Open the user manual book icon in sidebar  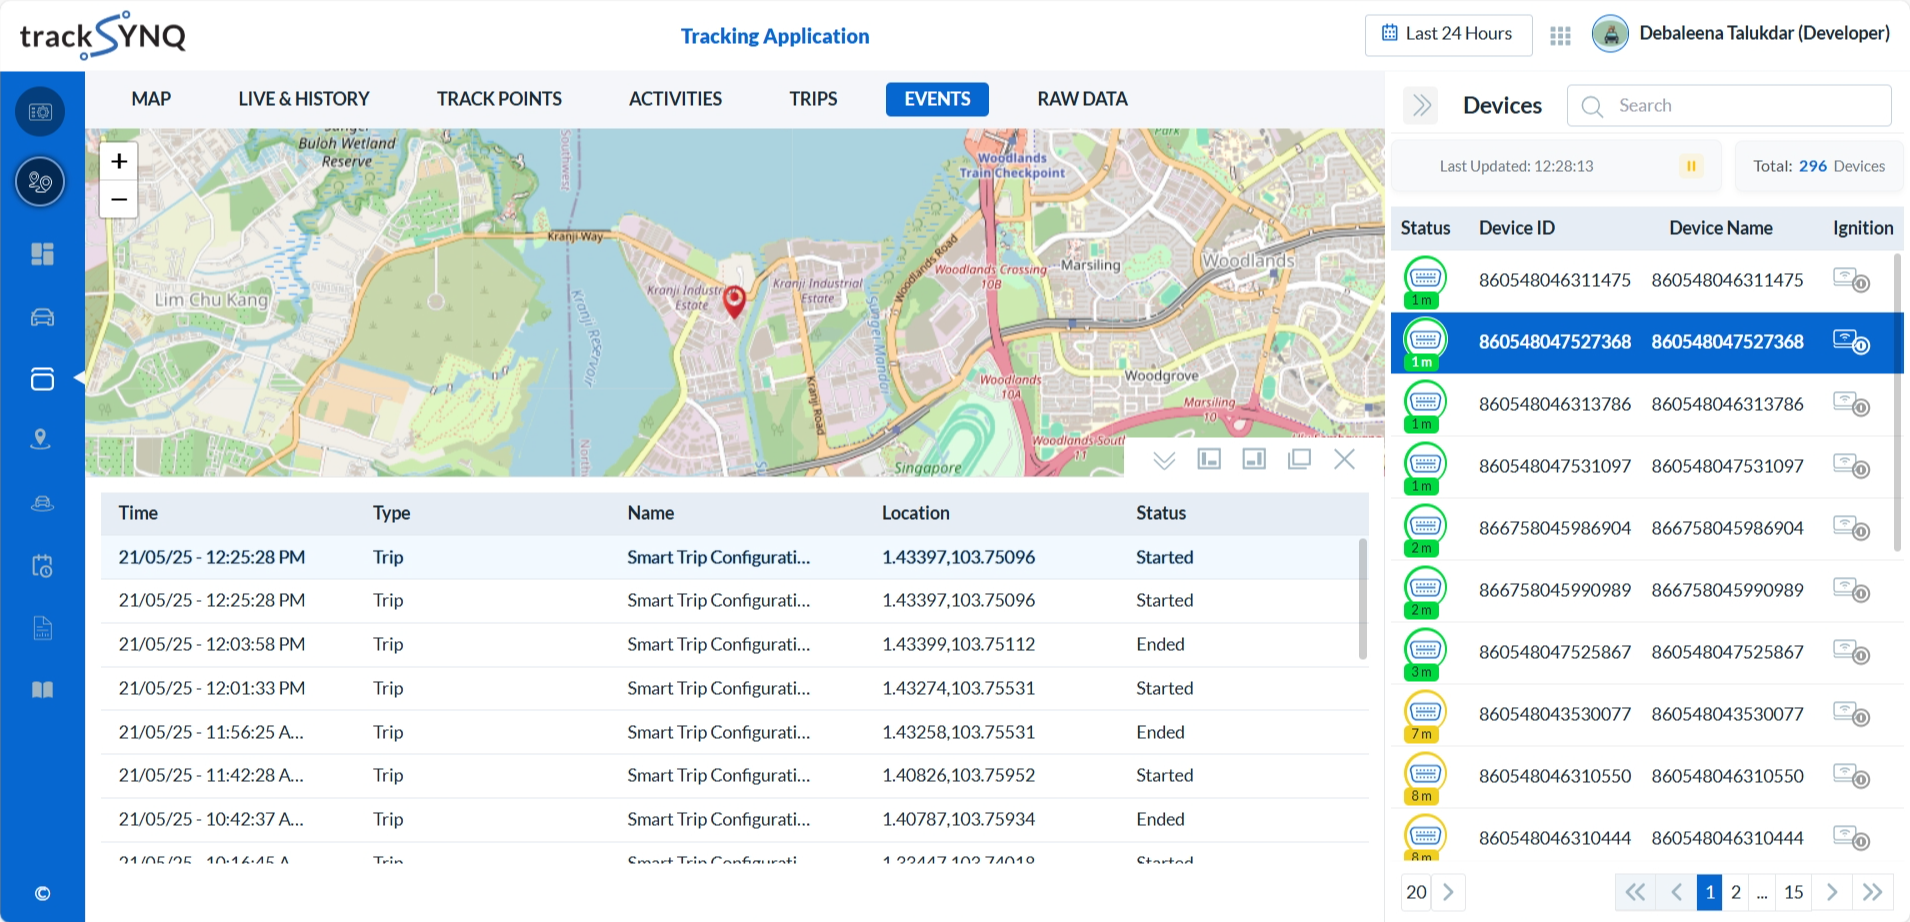point(40,689)
